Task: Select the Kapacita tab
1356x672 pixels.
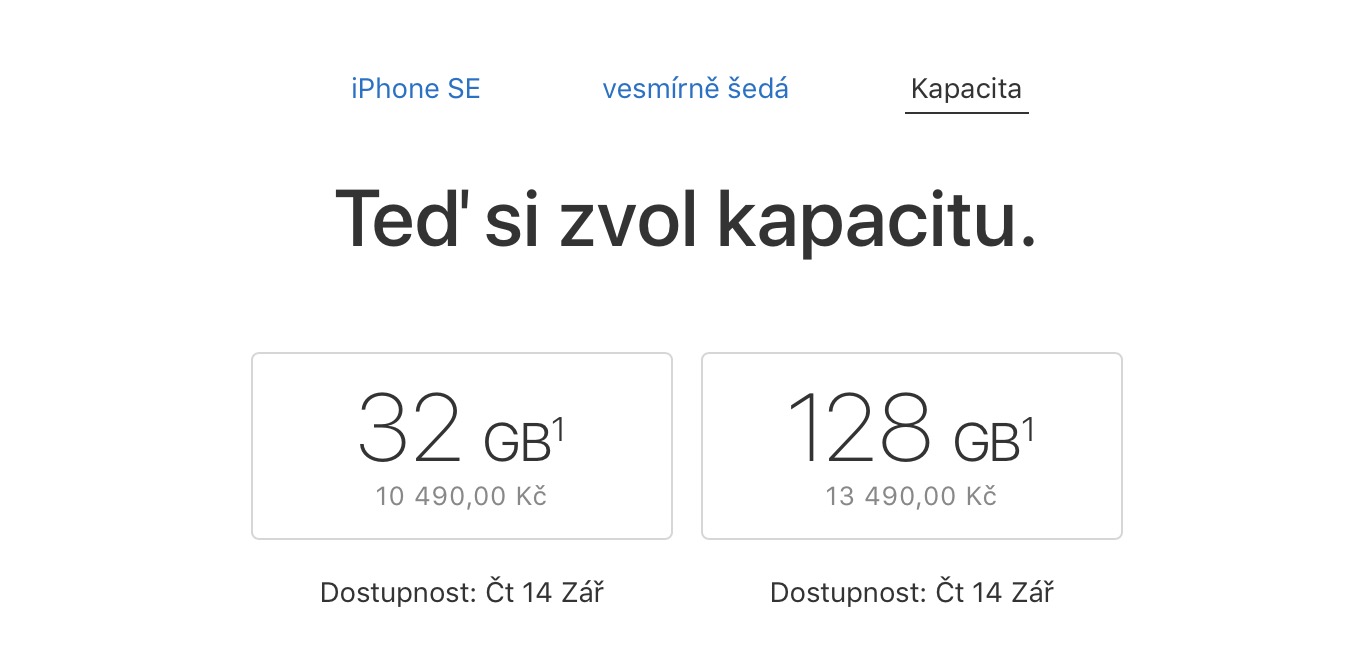Action: pos(966,89)
